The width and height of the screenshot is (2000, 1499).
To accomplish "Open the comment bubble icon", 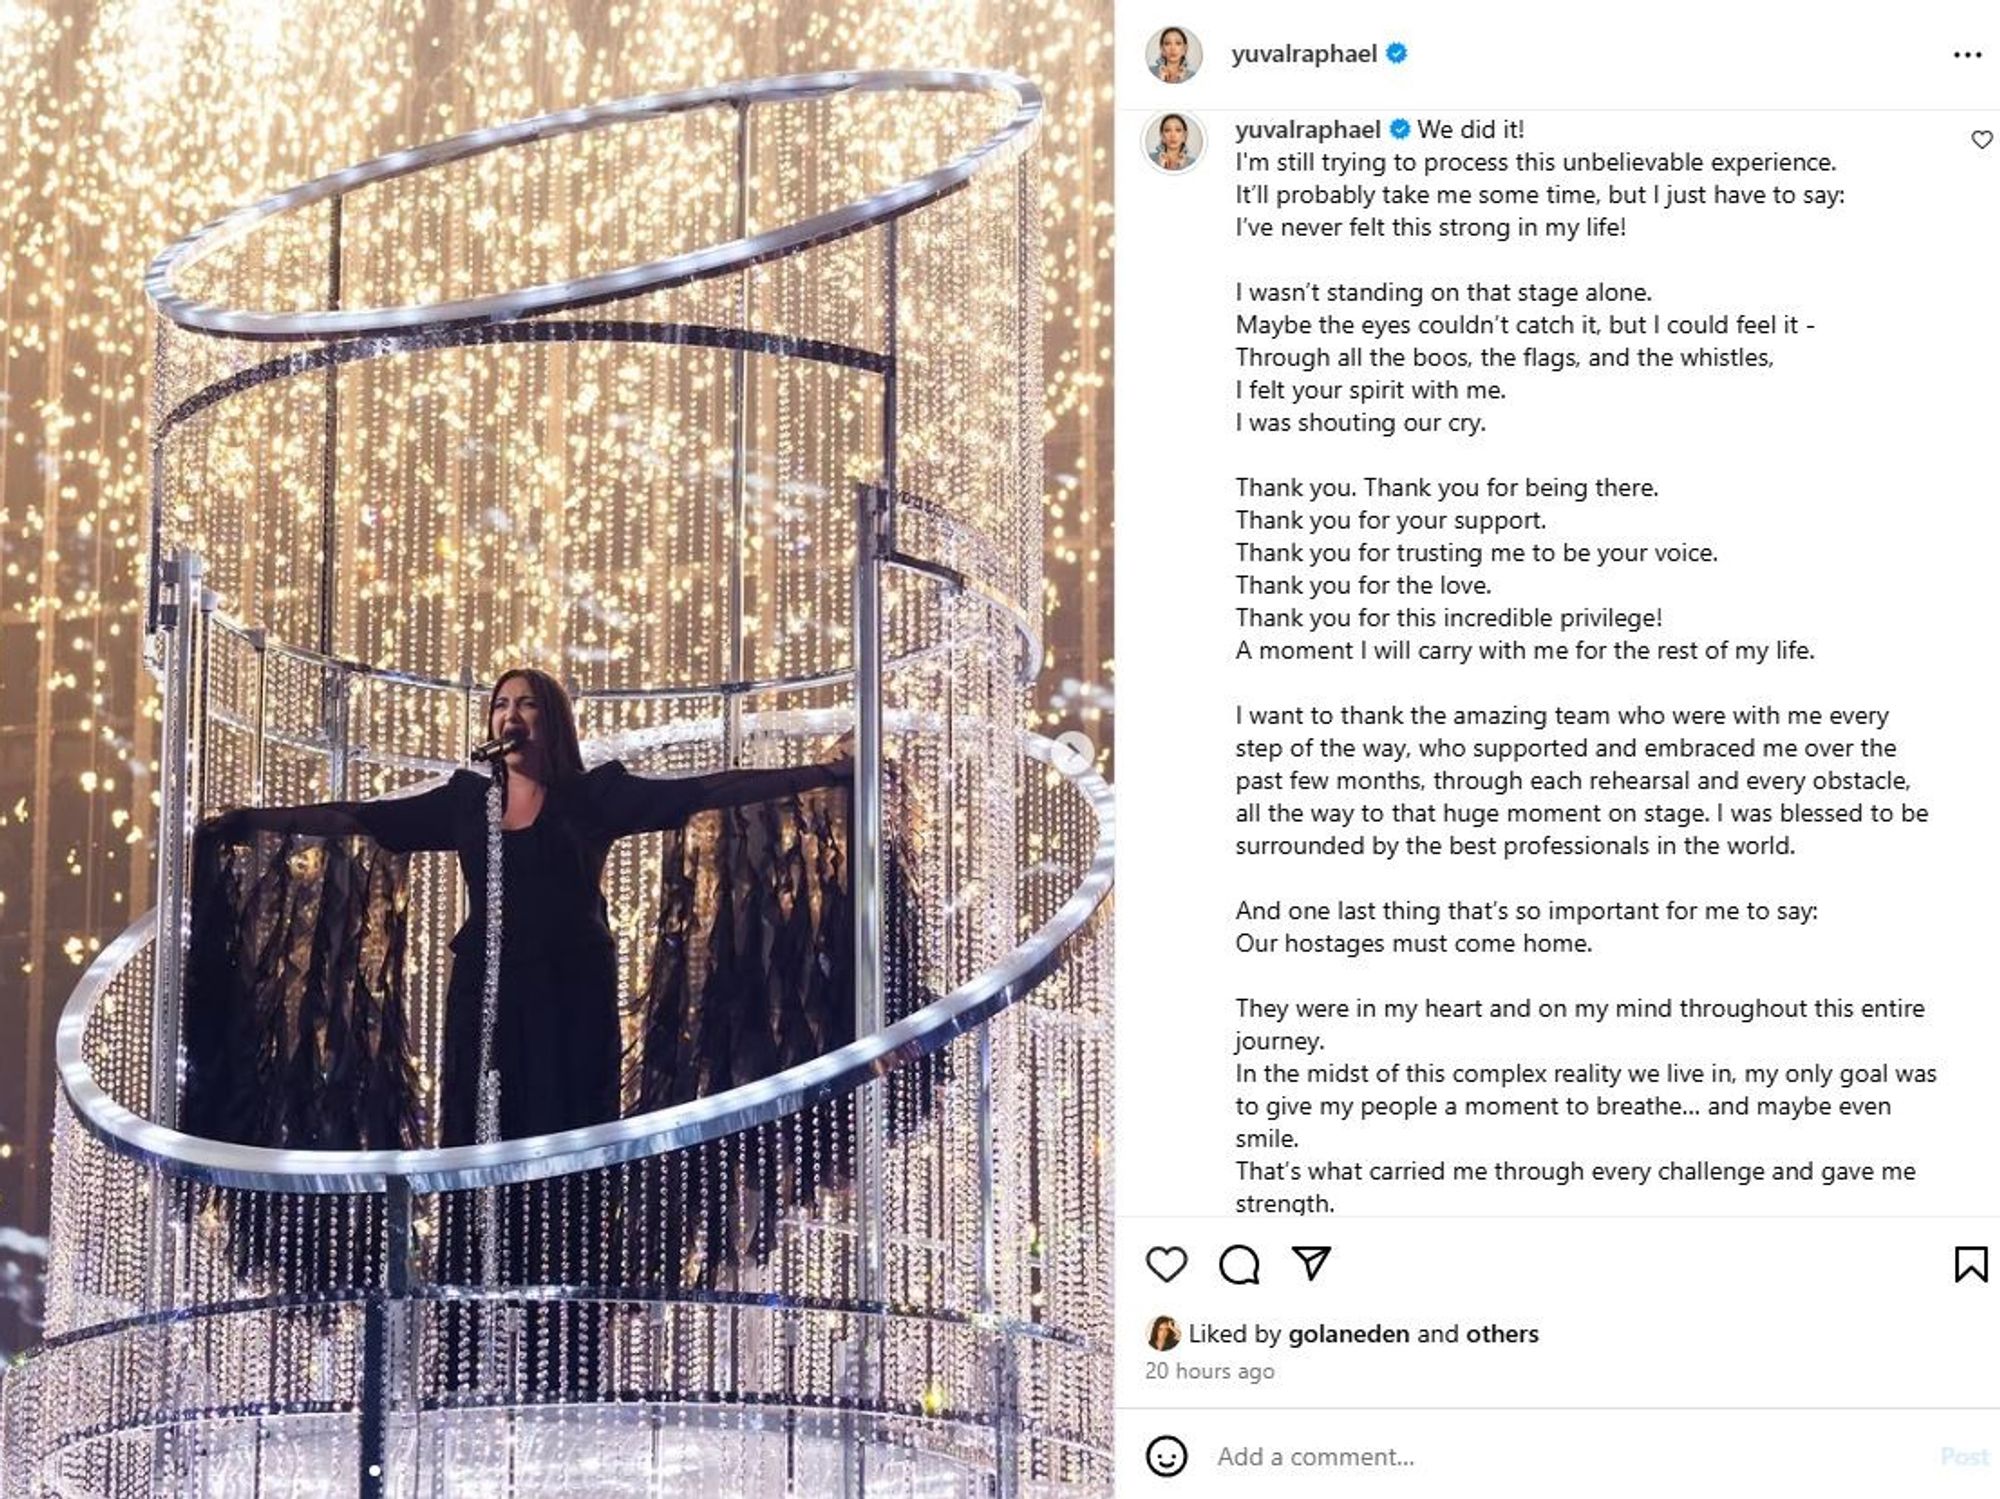I will [1239, 1265].
